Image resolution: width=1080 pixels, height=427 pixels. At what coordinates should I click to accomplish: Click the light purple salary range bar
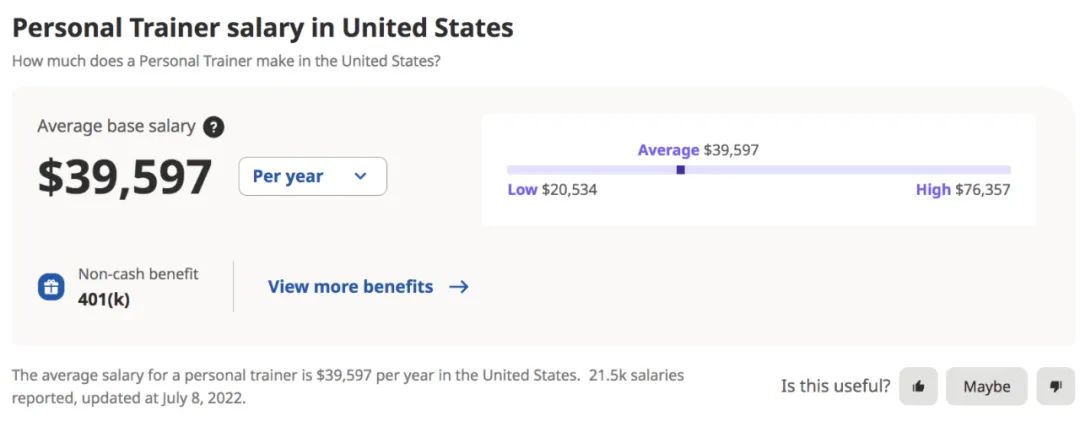(758, 169)
